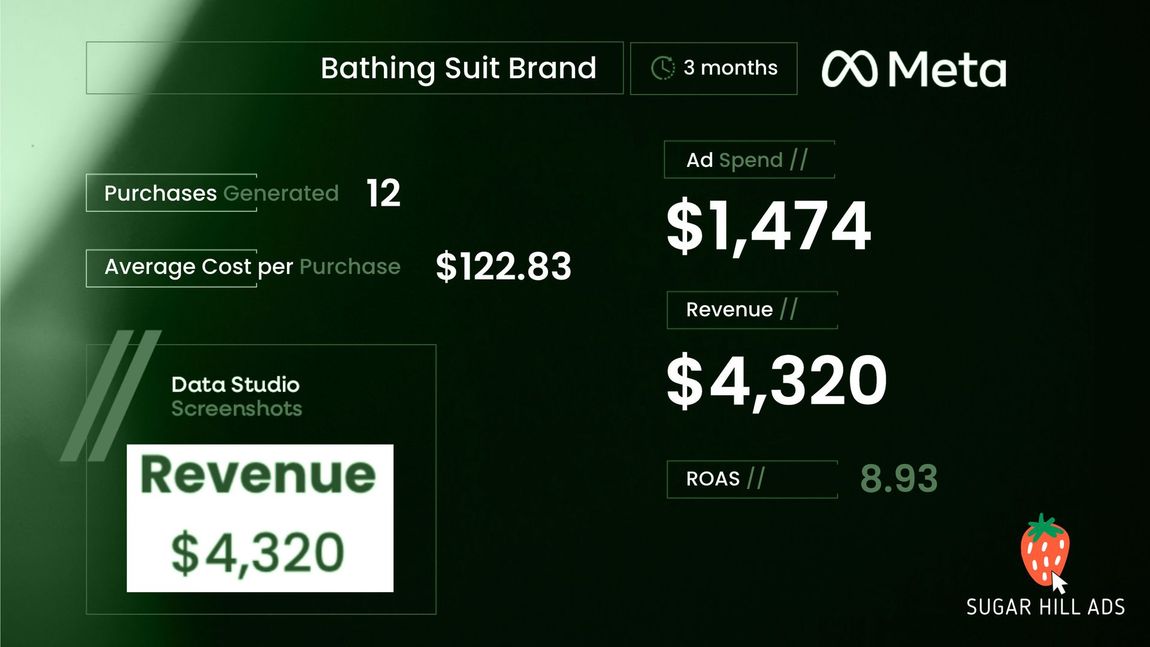Click the Average Cost per Purchase label

coord(252,267)
